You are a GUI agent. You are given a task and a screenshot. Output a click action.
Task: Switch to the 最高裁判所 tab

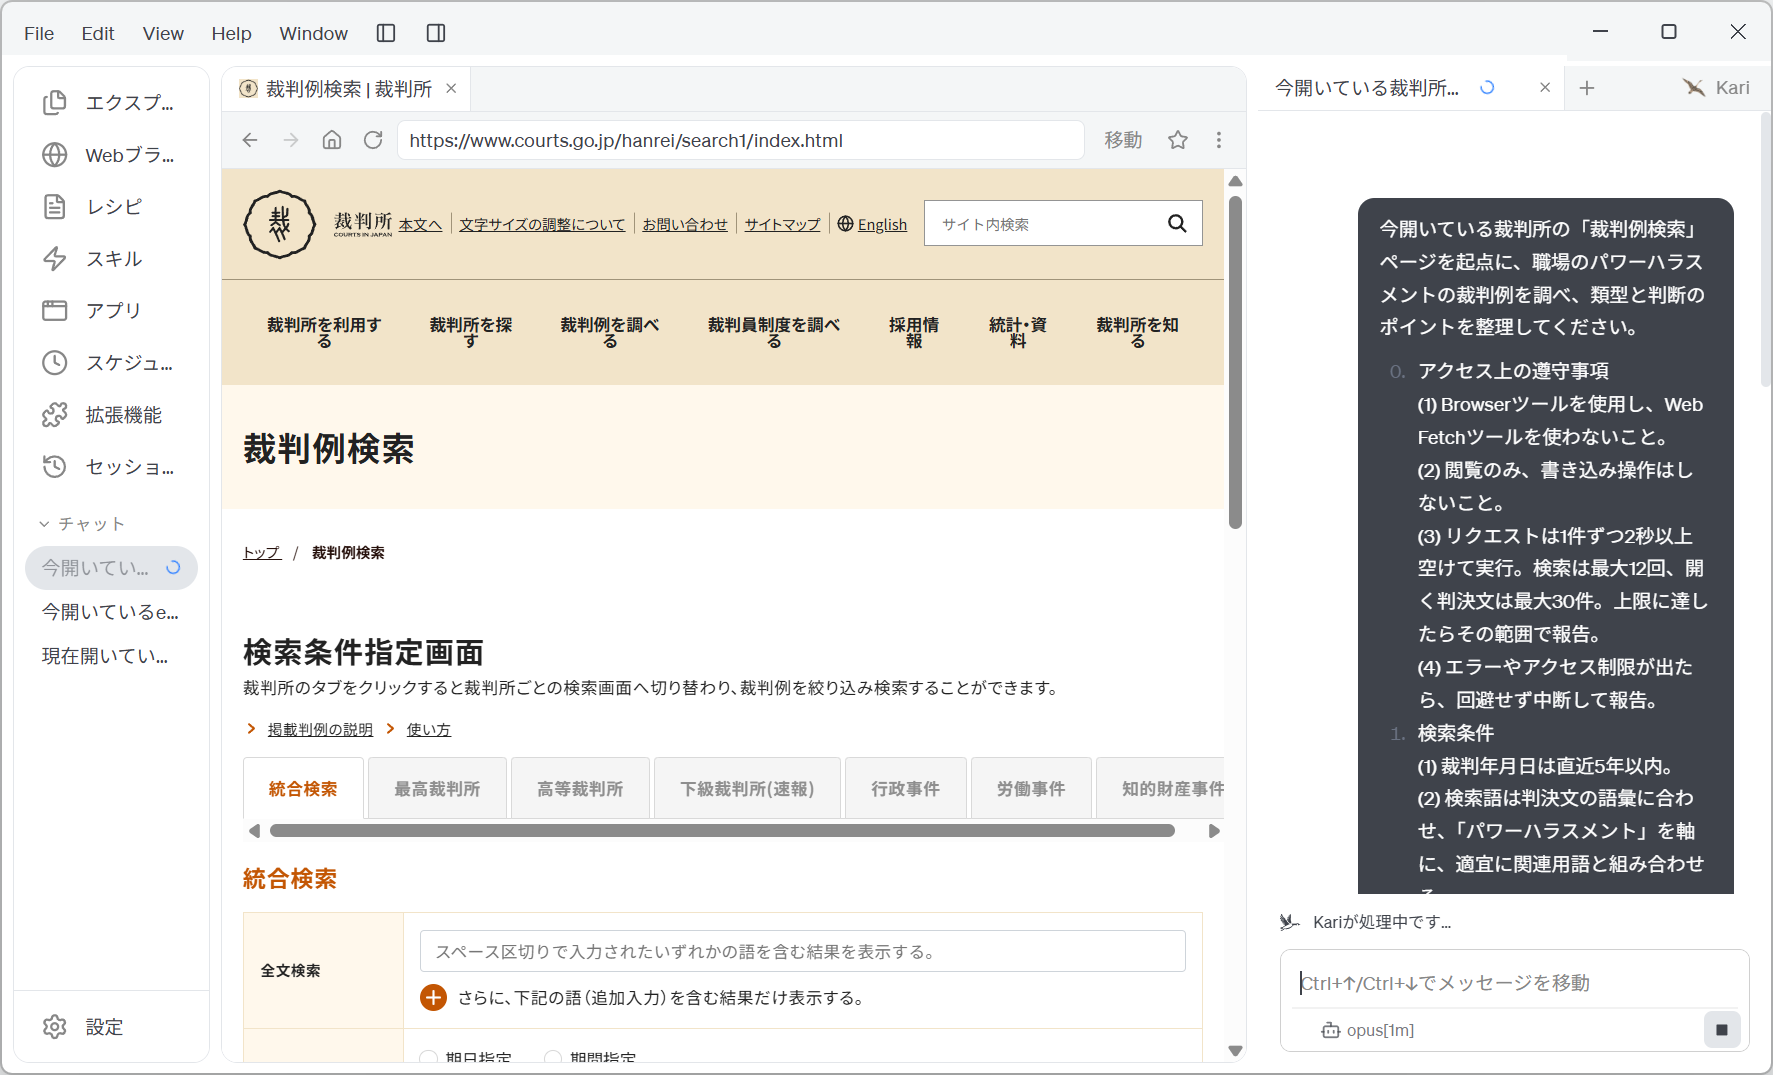437,789
